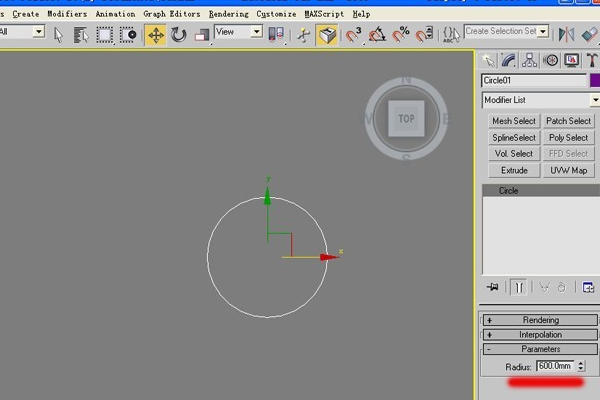Switch to Hierarchy command panel tab

(x=530, y=60)
